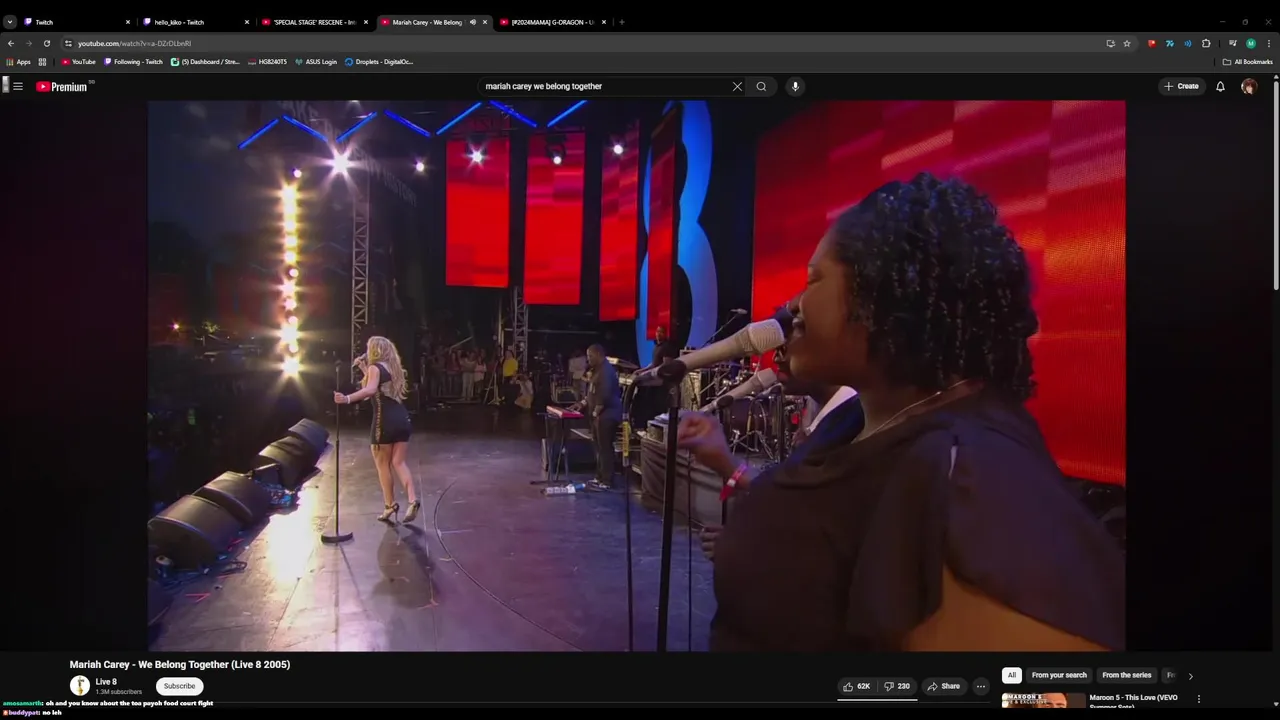Start voice search with microphone icon
This screenshot has height=720, width=1280.
795,86
